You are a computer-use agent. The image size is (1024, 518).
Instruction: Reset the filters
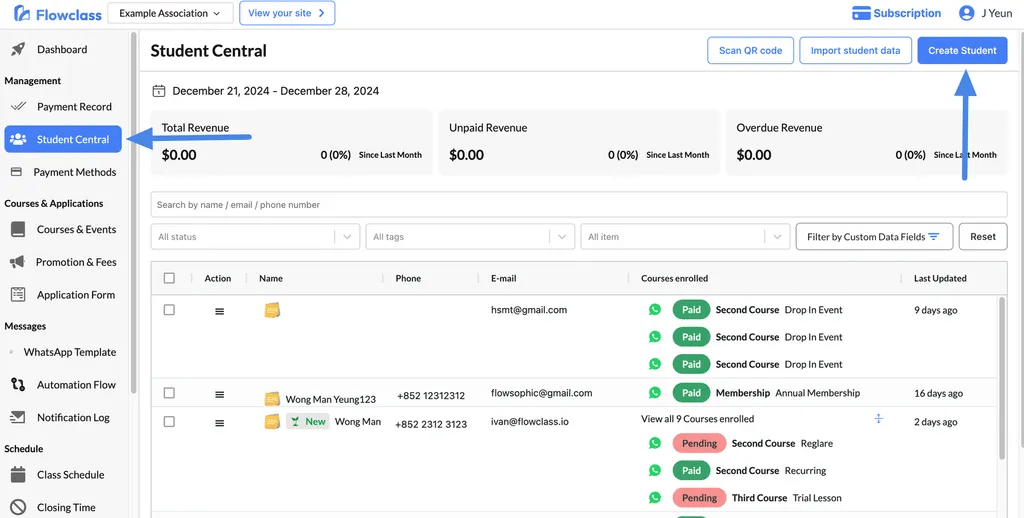pos(983,236)
